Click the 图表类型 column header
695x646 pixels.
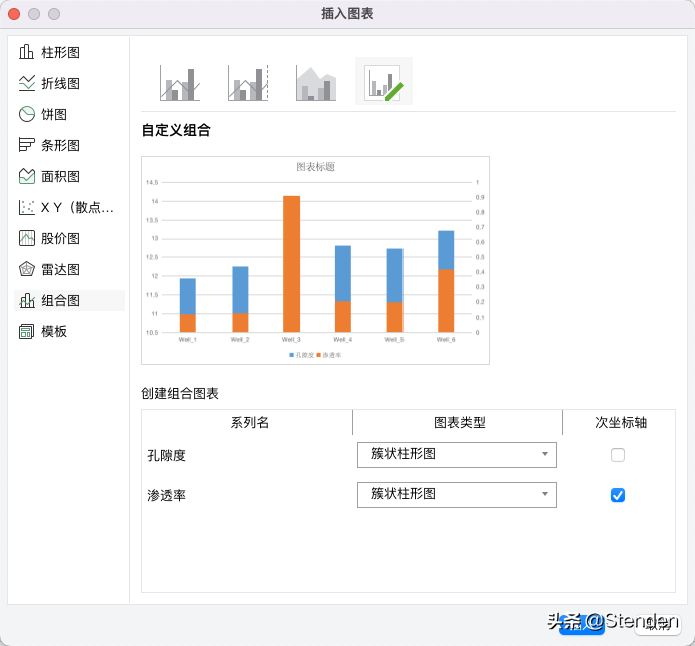tap(460, 423)
